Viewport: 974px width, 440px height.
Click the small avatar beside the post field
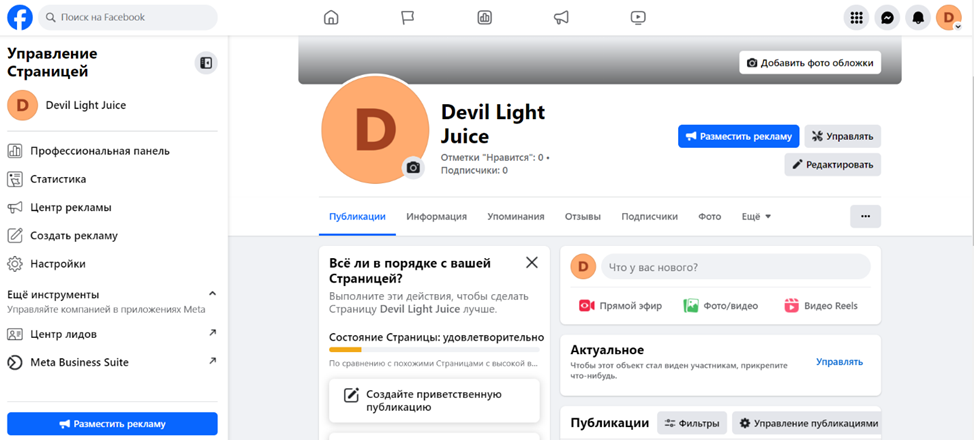[583, 267]
